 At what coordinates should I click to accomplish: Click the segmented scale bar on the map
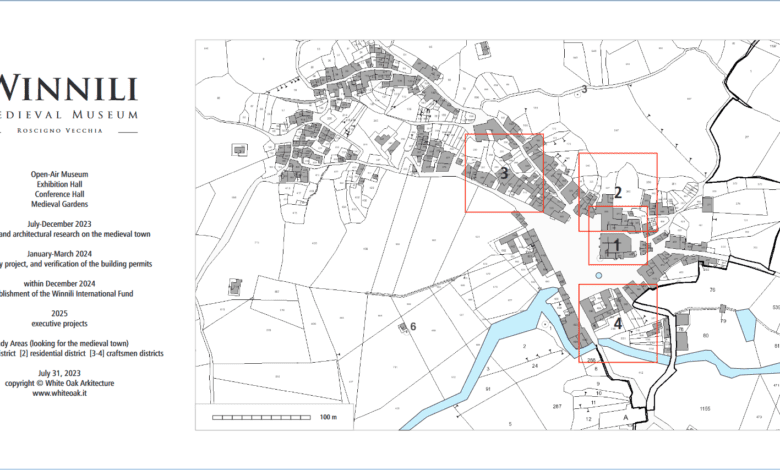click(261, 417)
